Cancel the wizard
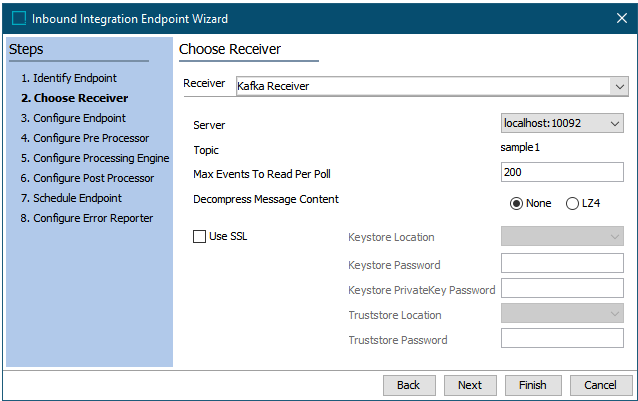The height and width of the screenshot is (401, 638). (x=601, y=385)
